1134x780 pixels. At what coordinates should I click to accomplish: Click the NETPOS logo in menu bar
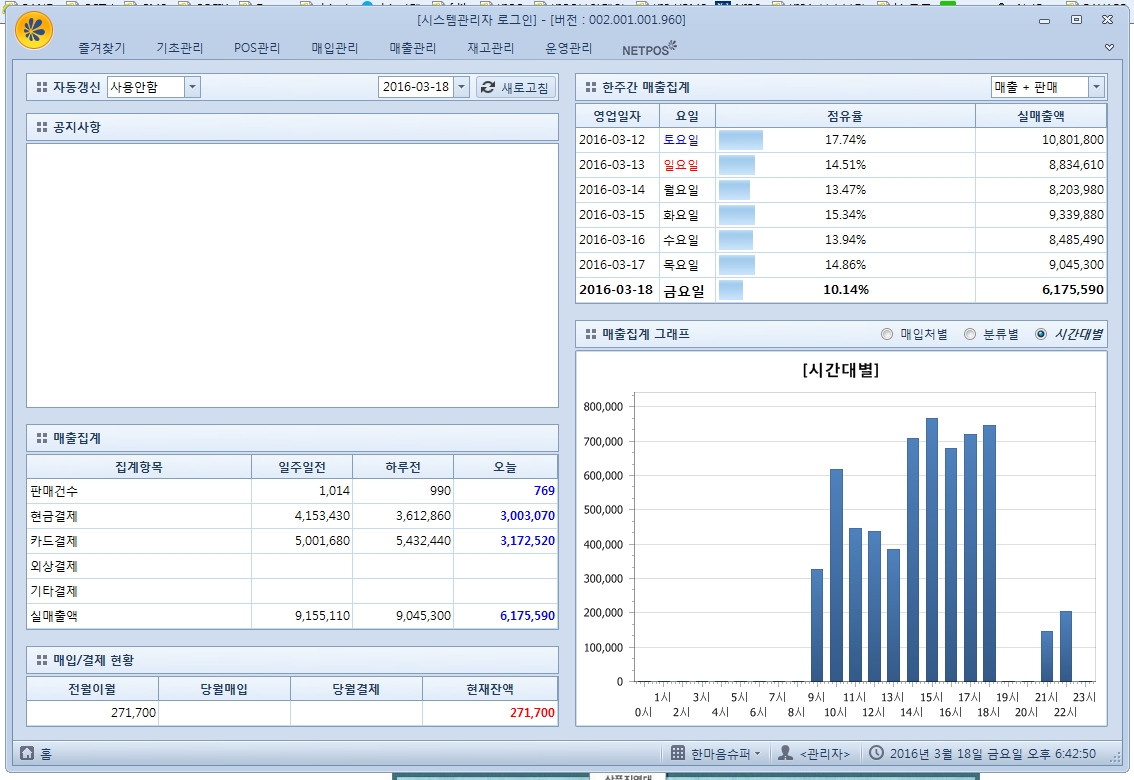649,48
